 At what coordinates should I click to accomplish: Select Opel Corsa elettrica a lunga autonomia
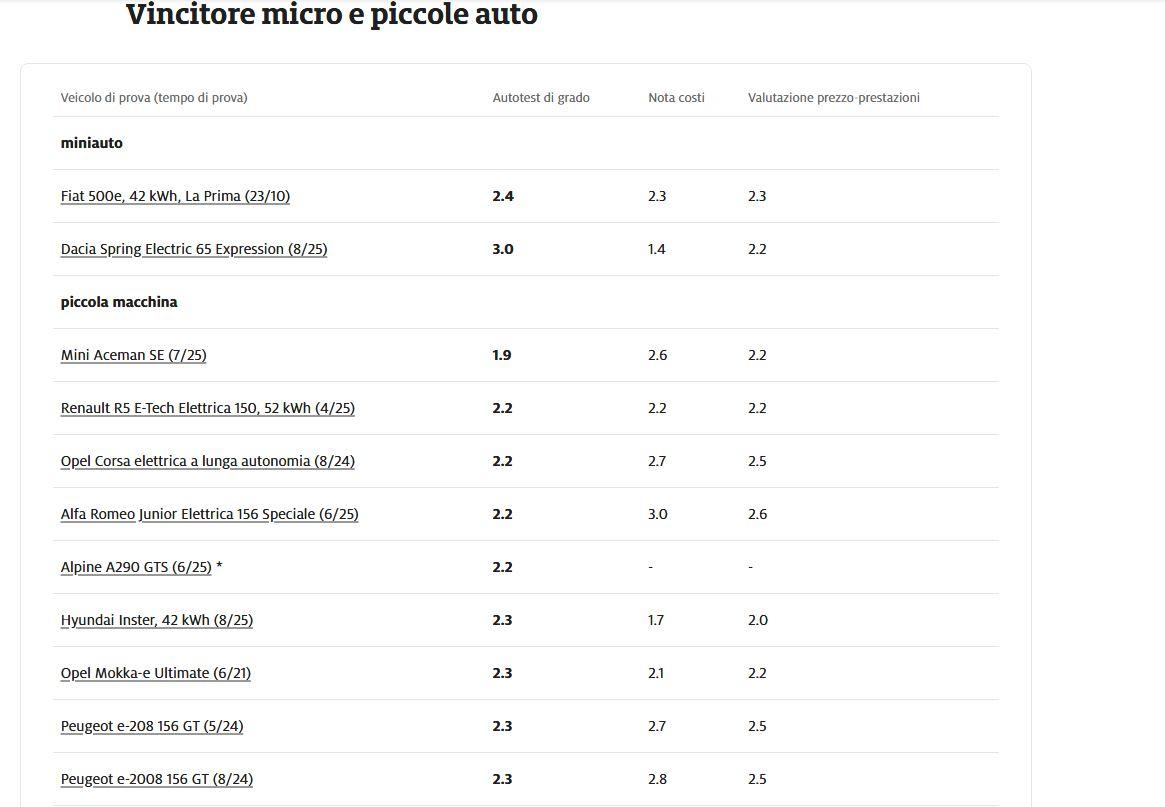pos(207,461)
